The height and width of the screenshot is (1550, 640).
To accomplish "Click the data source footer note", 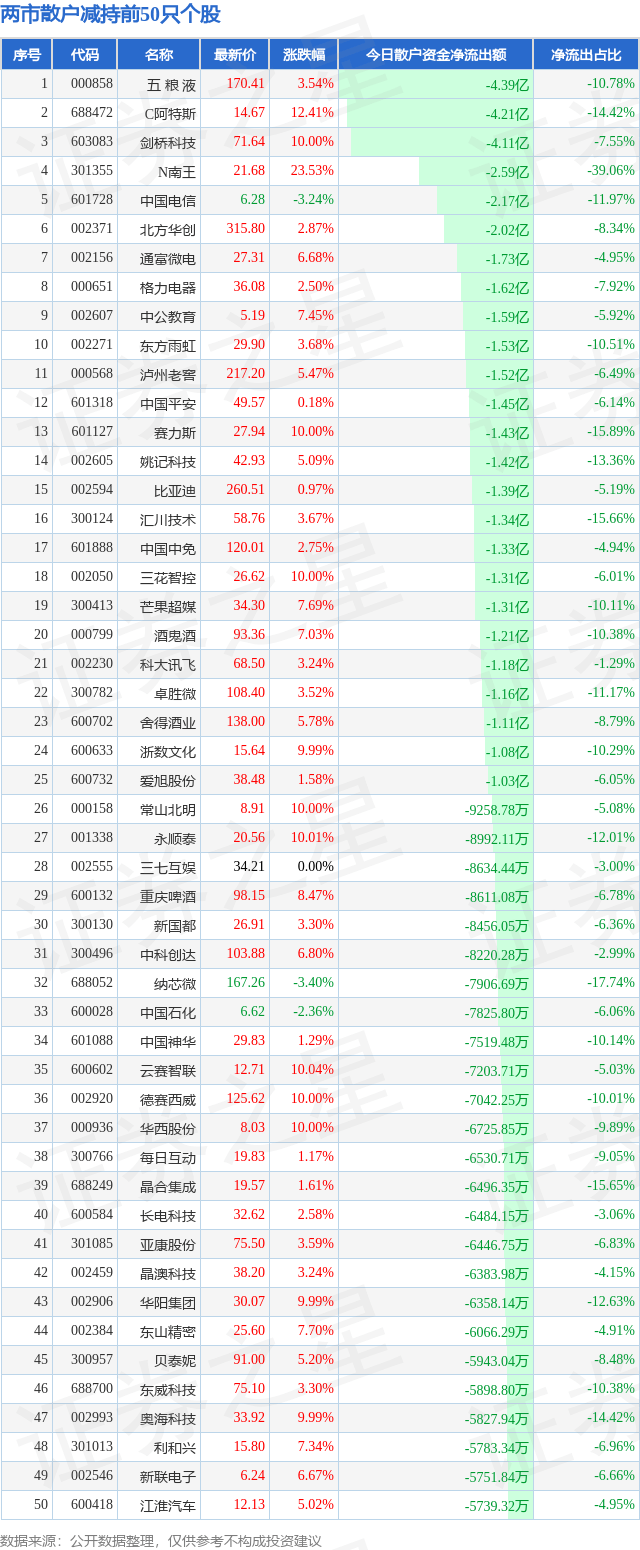I will 161,1539.
